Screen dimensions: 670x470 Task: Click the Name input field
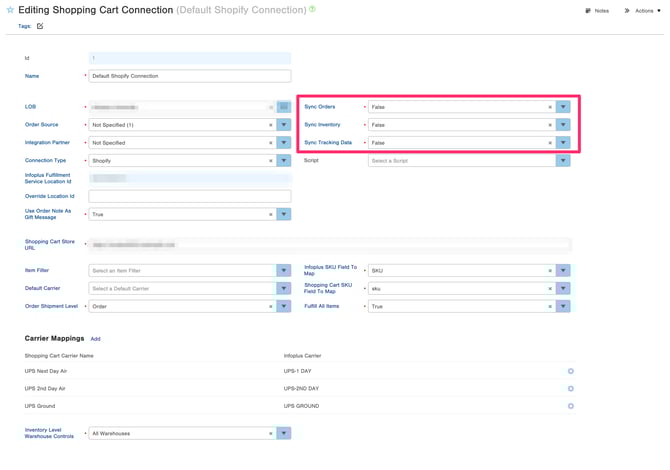point(189,76)
